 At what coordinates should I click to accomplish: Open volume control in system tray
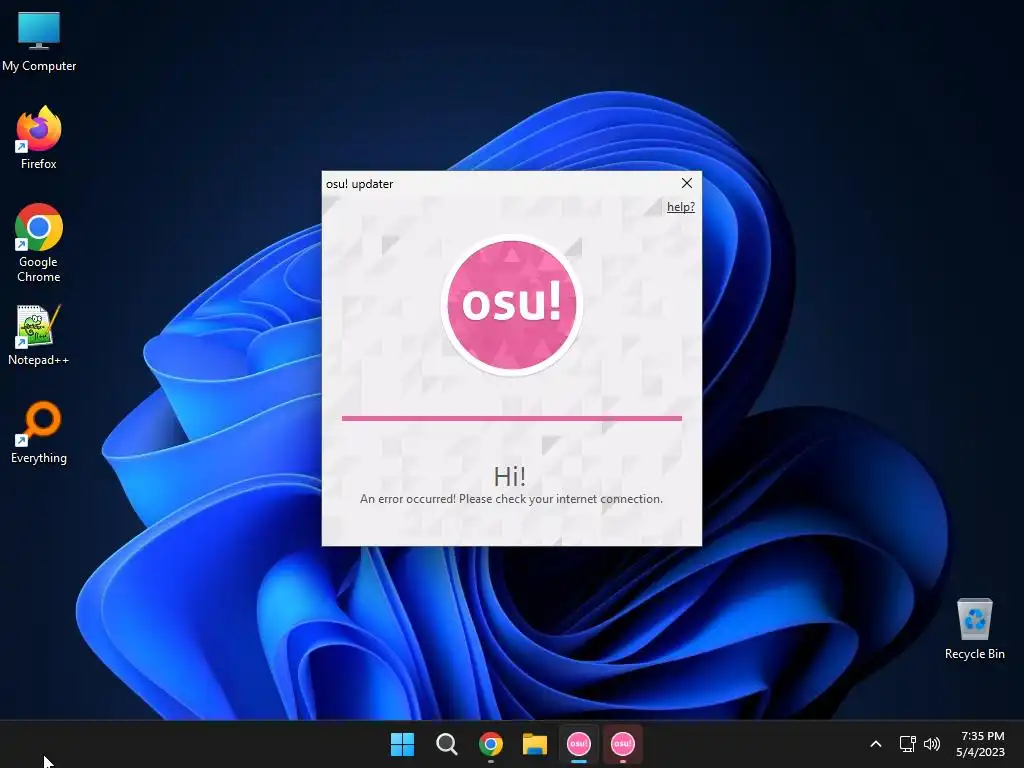pyautogui.click(x=932, y=744)
